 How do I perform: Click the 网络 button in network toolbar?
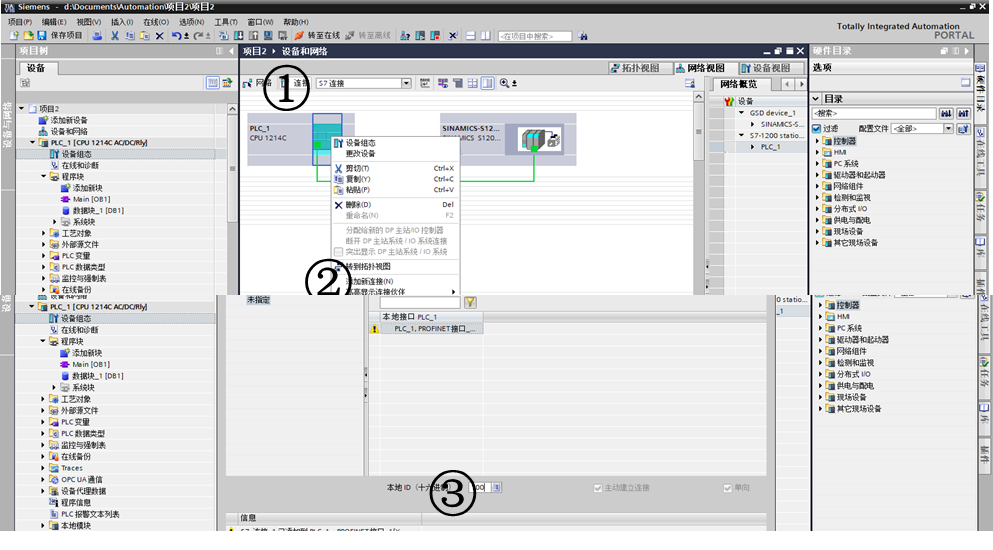(x=258, y=83)
